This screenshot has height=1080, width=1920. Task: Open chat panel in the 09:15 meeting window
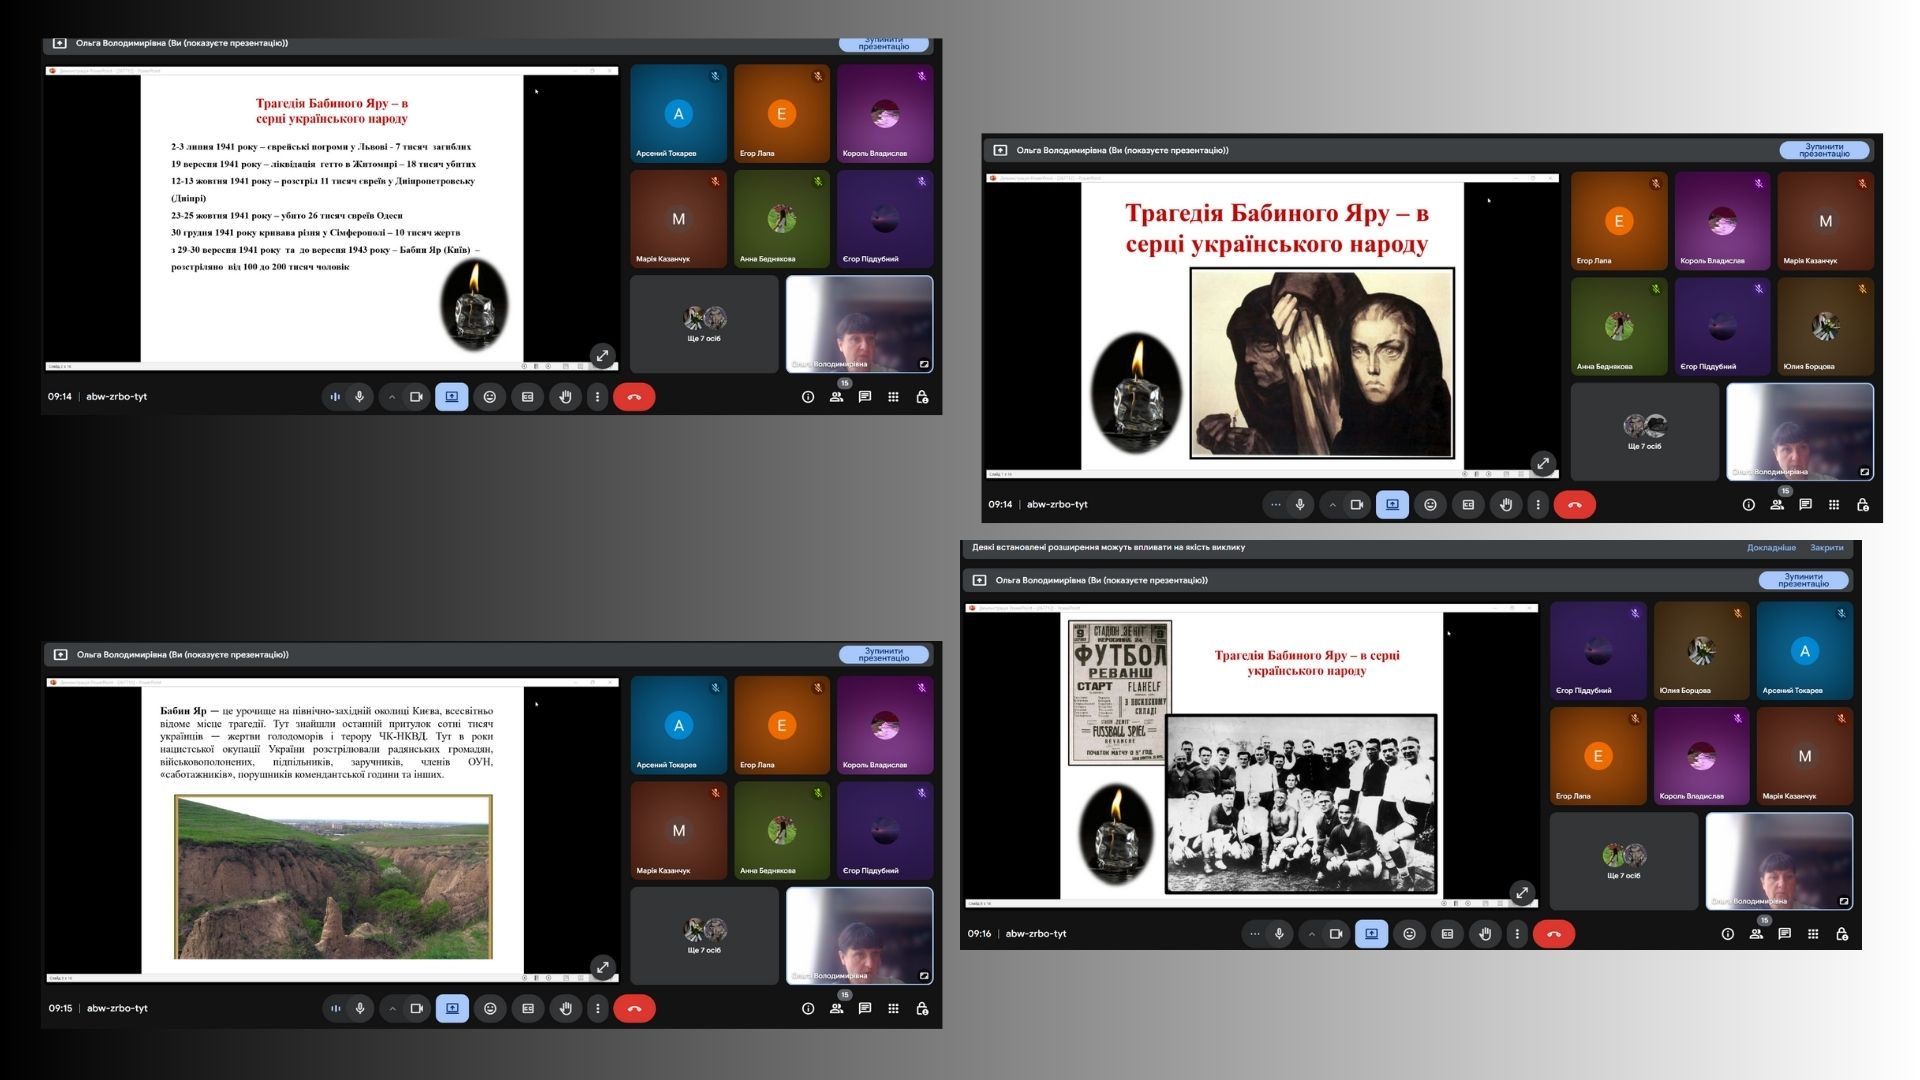(x=865, y=1008)
